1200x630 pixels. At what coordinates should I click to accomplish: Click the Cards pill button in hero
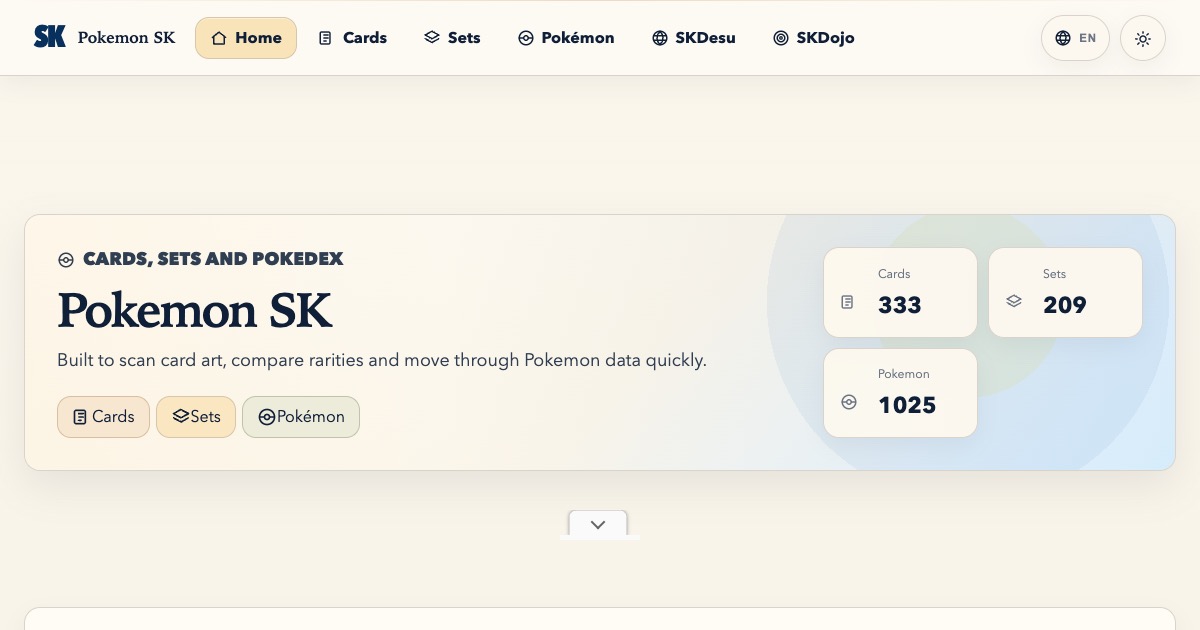pyautogui.click(x=103, y=417)
